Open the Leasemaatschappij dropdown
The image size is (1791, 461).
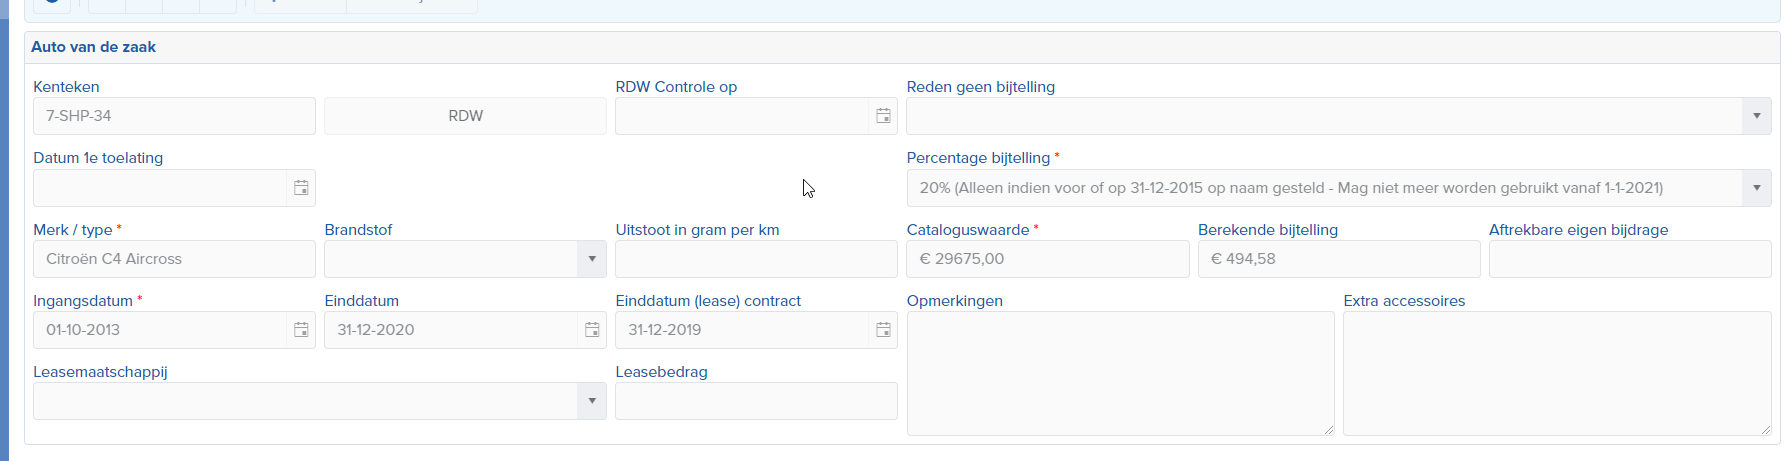click(x=592, y=401)
